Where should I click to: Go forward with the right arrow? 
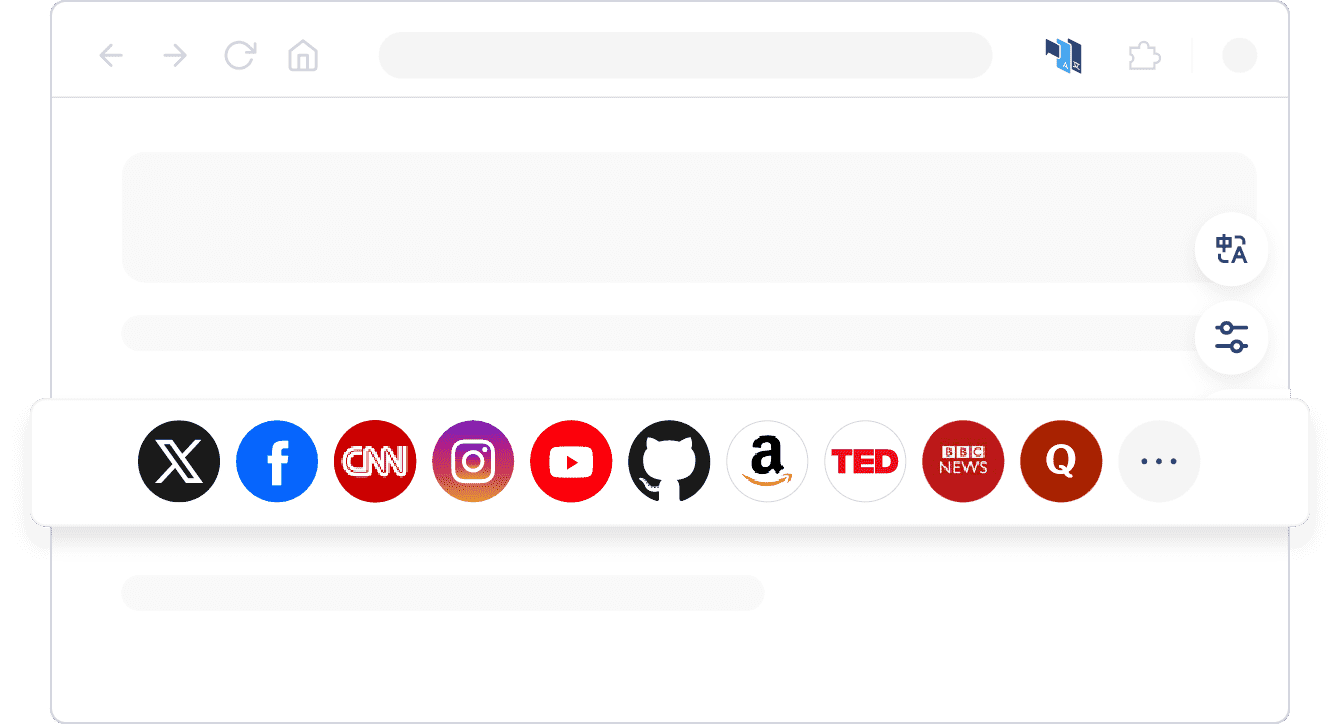tap(175, 56)
